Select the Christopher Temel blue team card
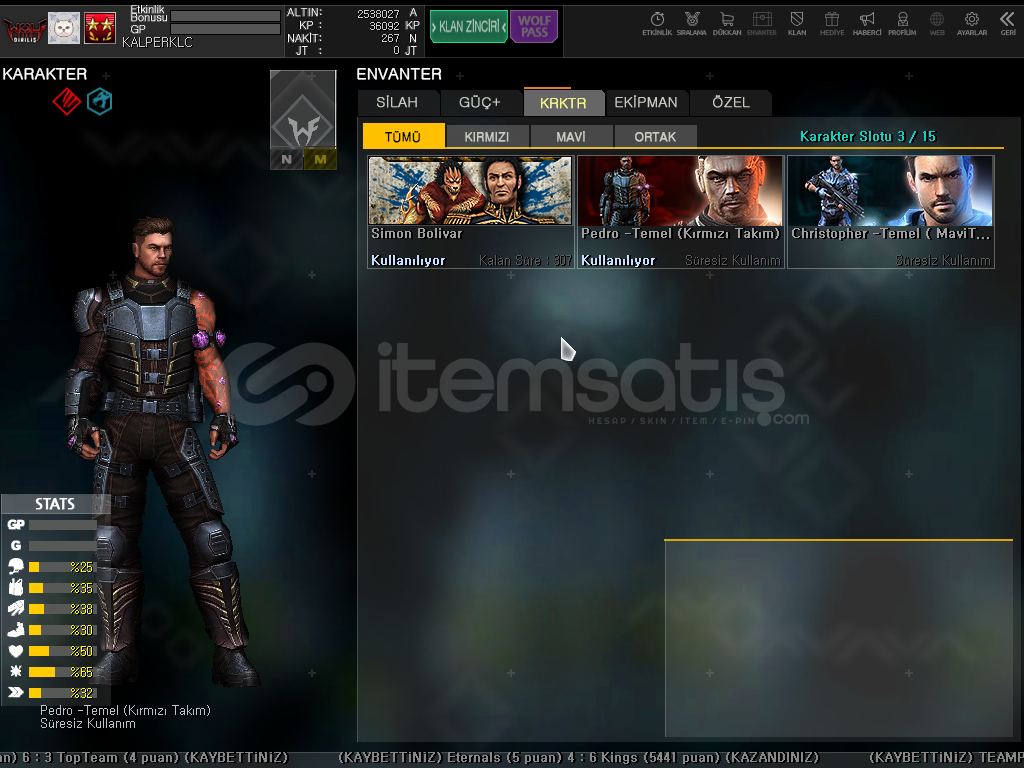Screen dimensions: 1024x768 [x=891, y=212]
